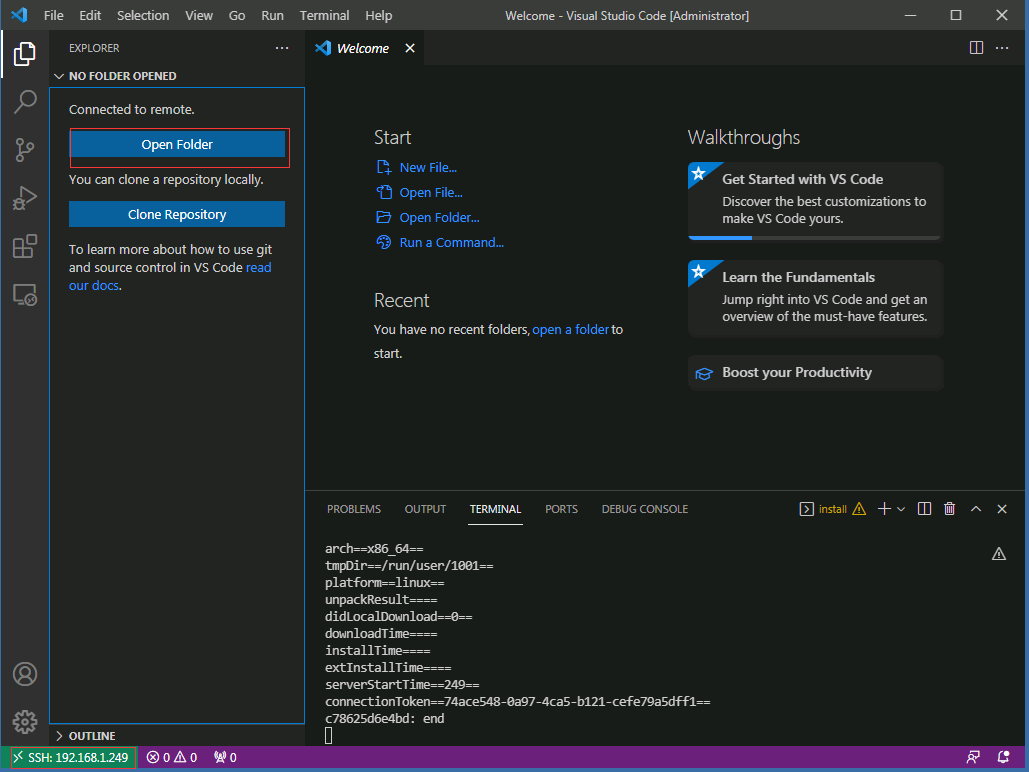Open notifications bell in status bar

click(x=1003, y=758)
